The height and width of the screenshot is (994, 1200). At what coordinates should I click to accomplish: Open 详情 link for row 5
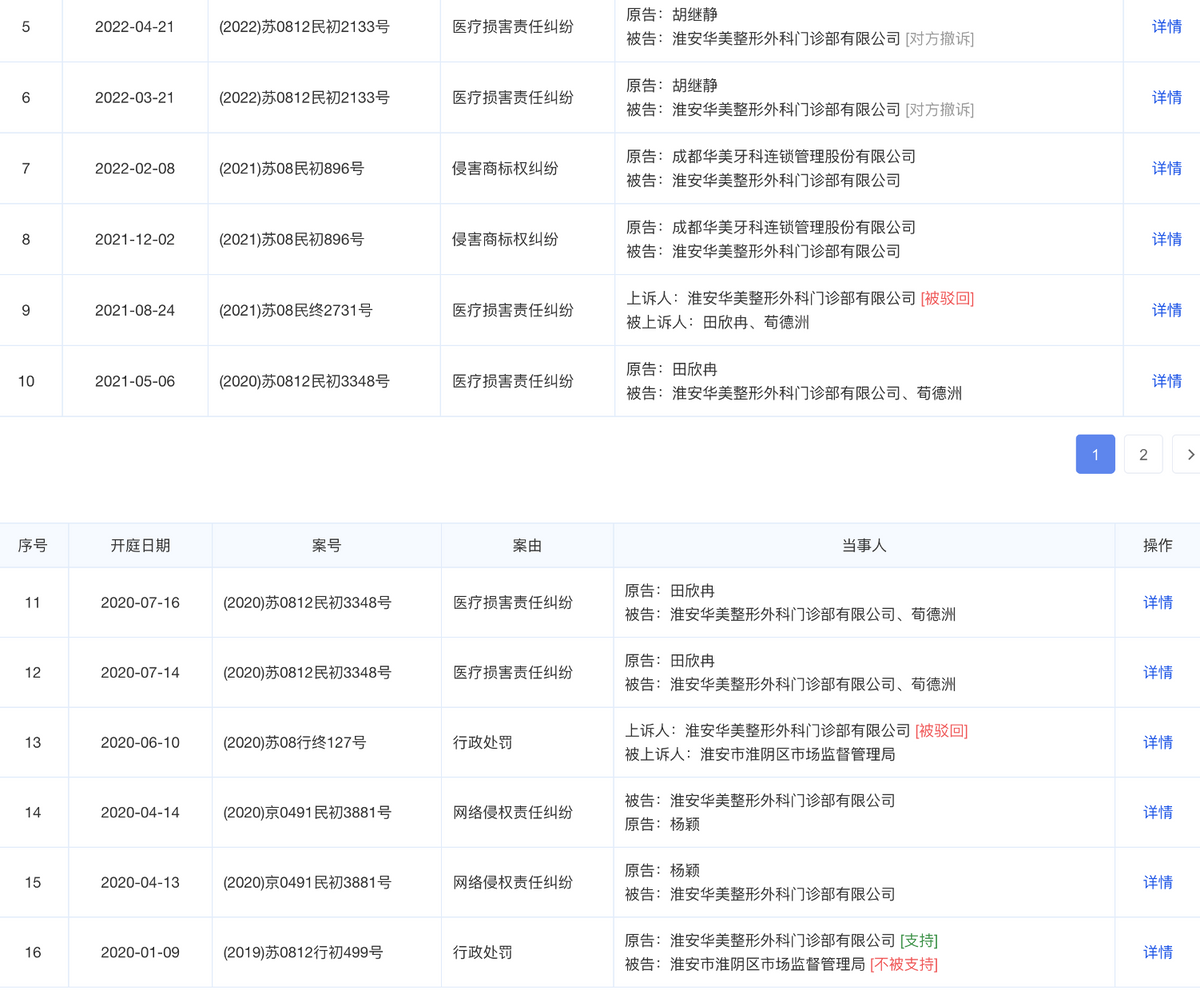pyautogui.click(x=1167, y=27)
